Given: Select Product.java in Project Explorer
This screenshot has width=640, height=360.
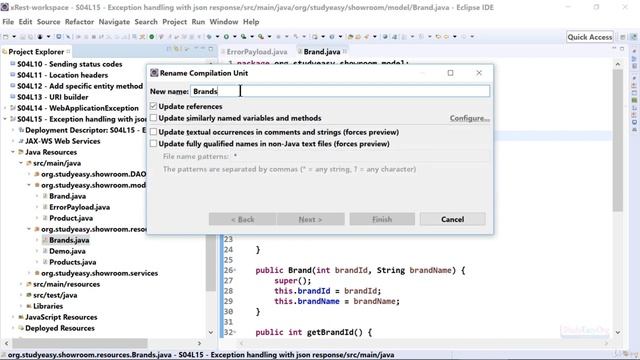Looking at the screenshot, I should pyautogui.click(x=71, y=218).
